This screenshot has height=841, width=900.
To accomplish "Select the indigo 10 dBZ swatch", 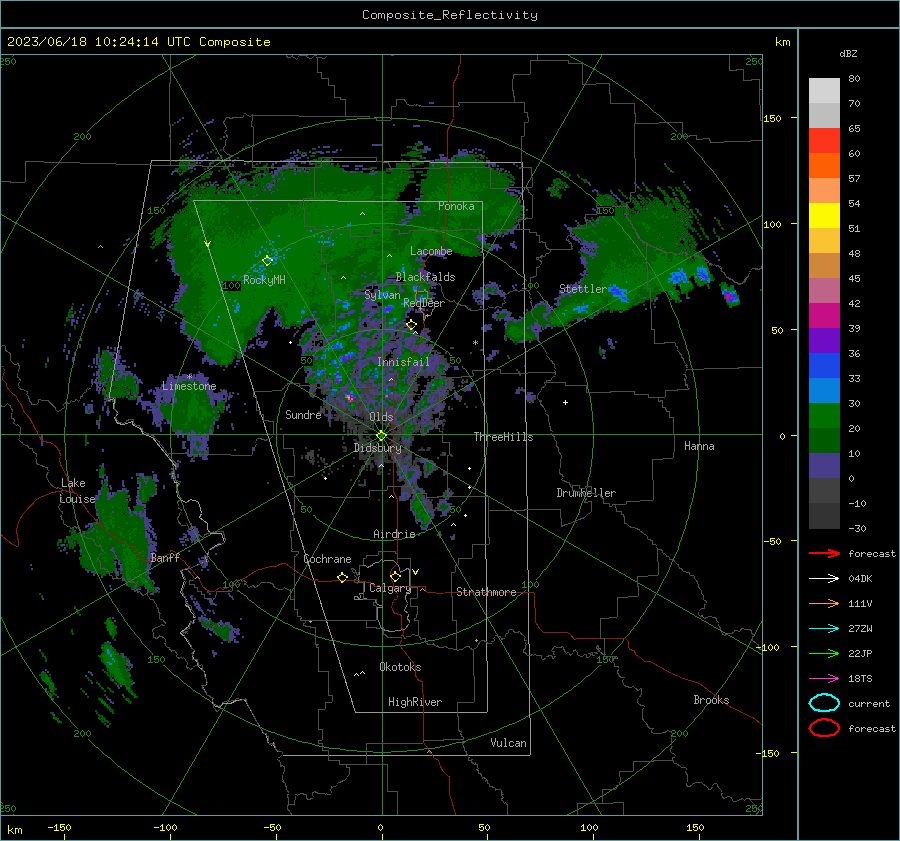I will point(824,465).
